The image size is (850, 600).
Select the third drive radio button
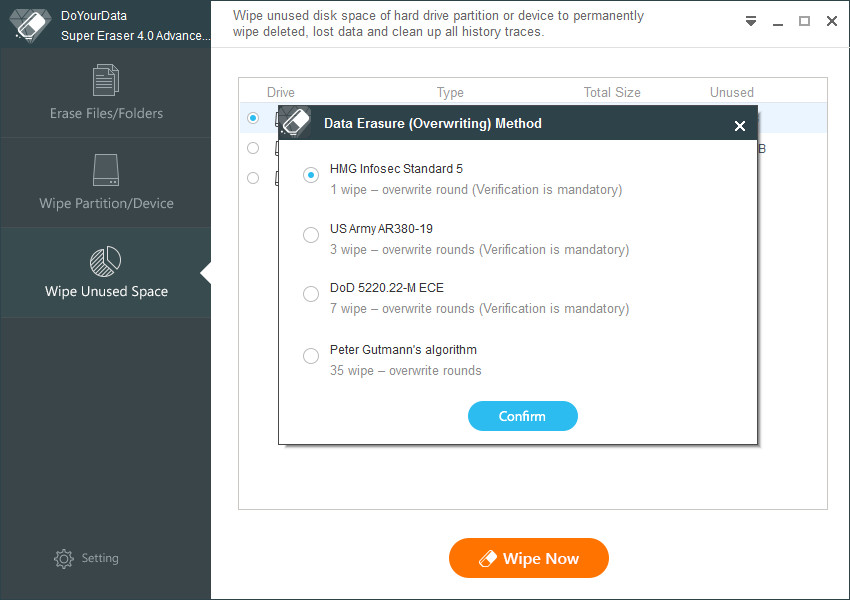click(253, 178)
